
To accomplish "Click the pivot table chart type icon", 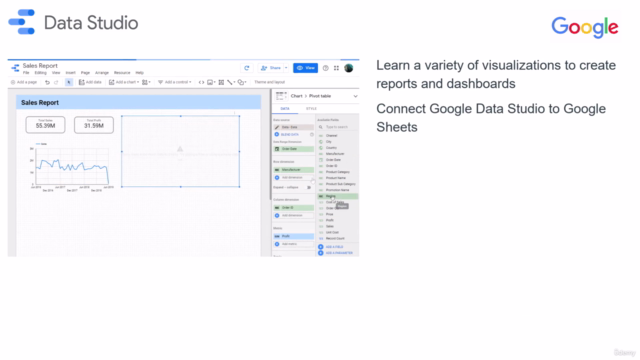I will (280, 96).
